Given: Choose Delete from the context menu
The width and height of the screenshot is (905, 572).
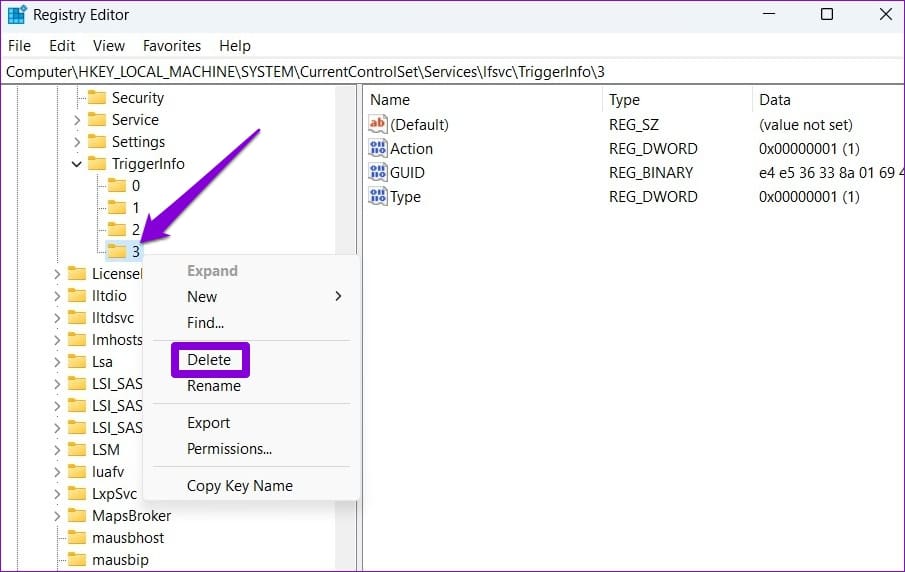Looking at the screenshot, I should [x=210, y=360].
